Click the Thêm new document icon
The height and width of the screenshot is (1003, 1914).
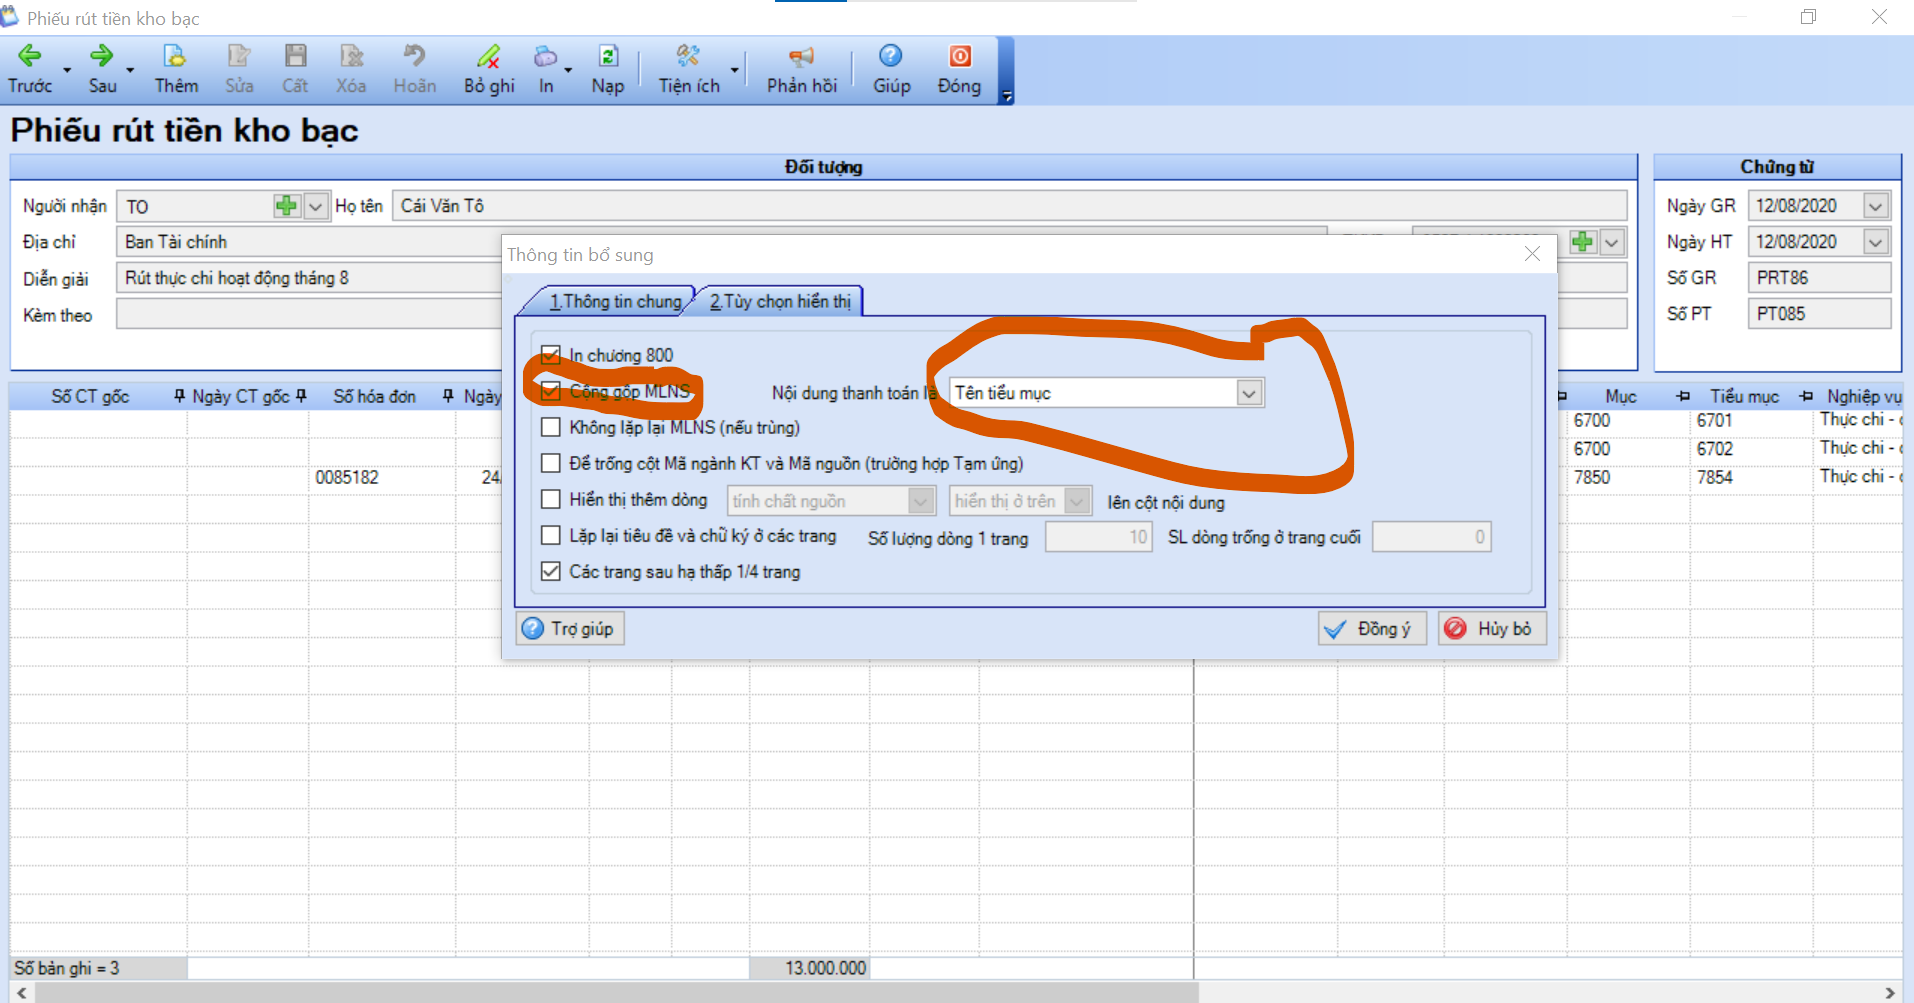pos(175,57)
